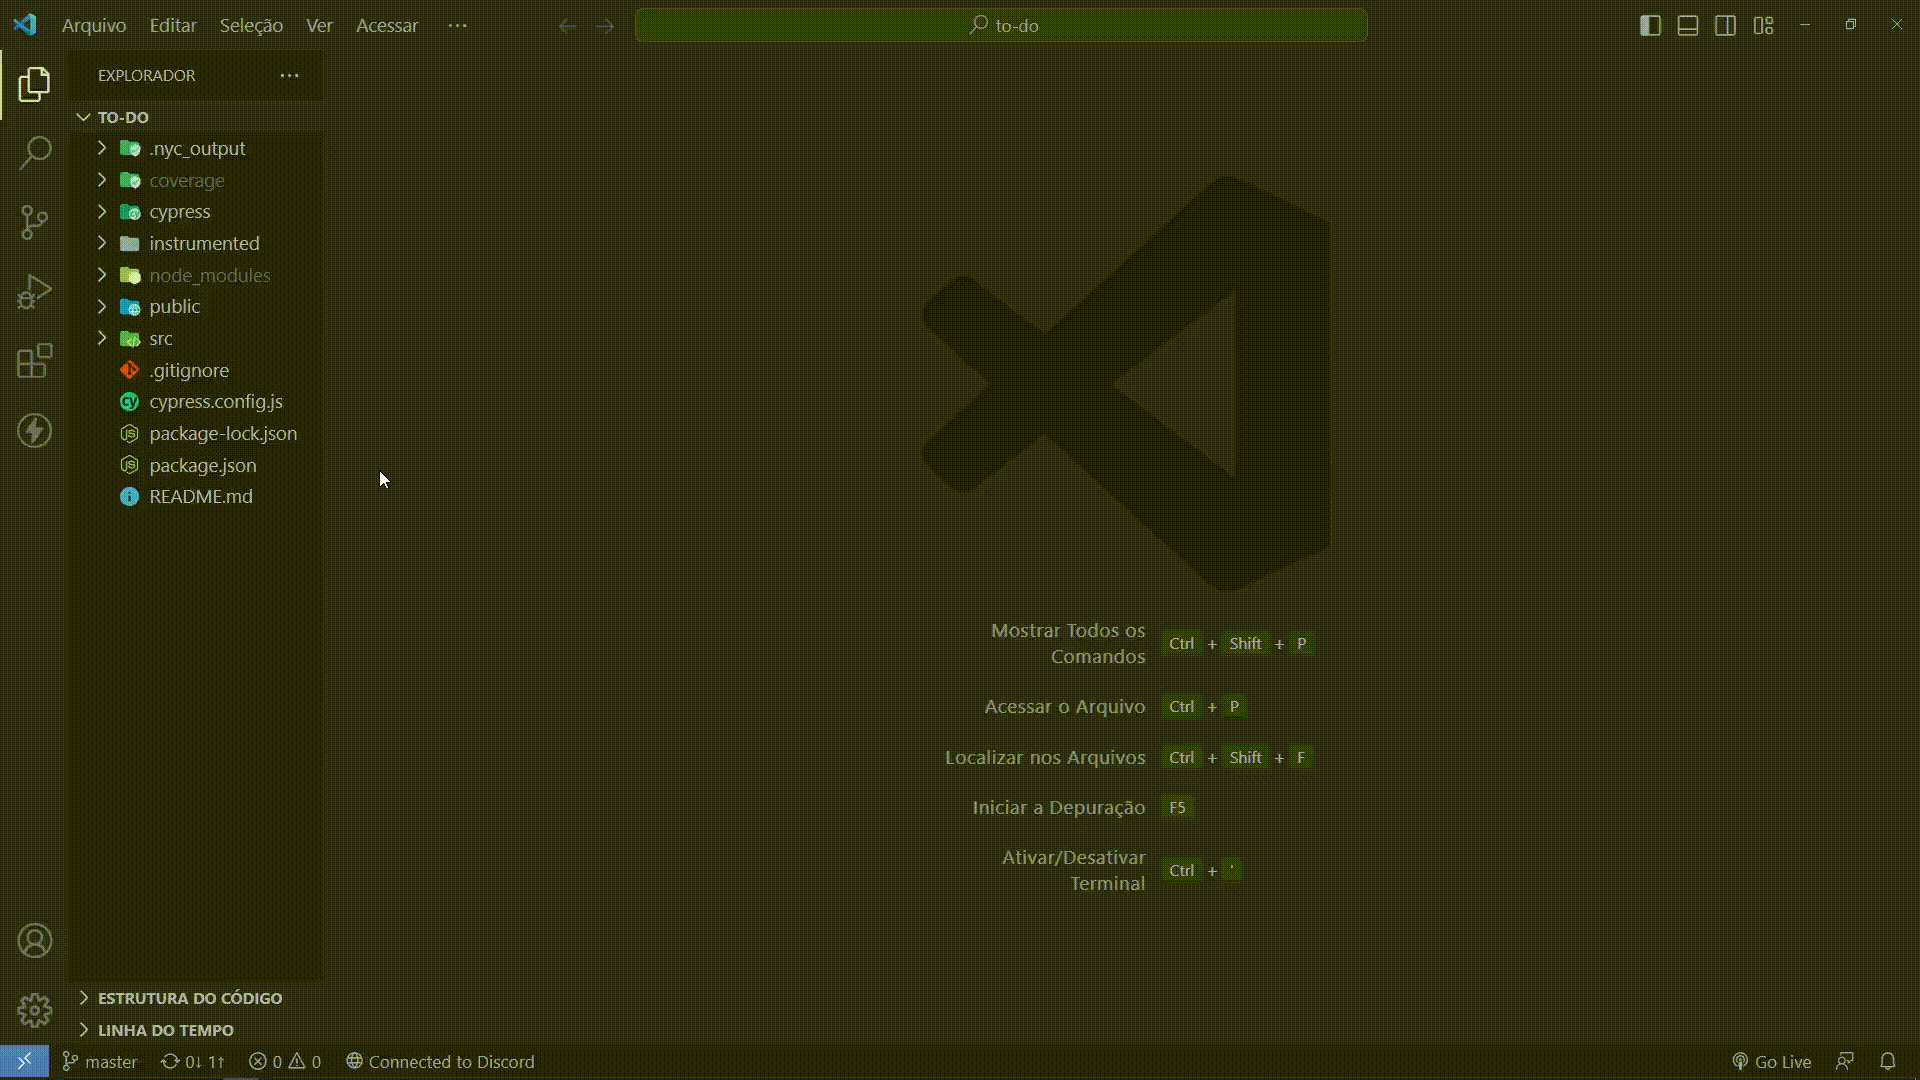Open remote window button in status bar
Viewport: 1920px width, 1080px height.
(24, 1062)
